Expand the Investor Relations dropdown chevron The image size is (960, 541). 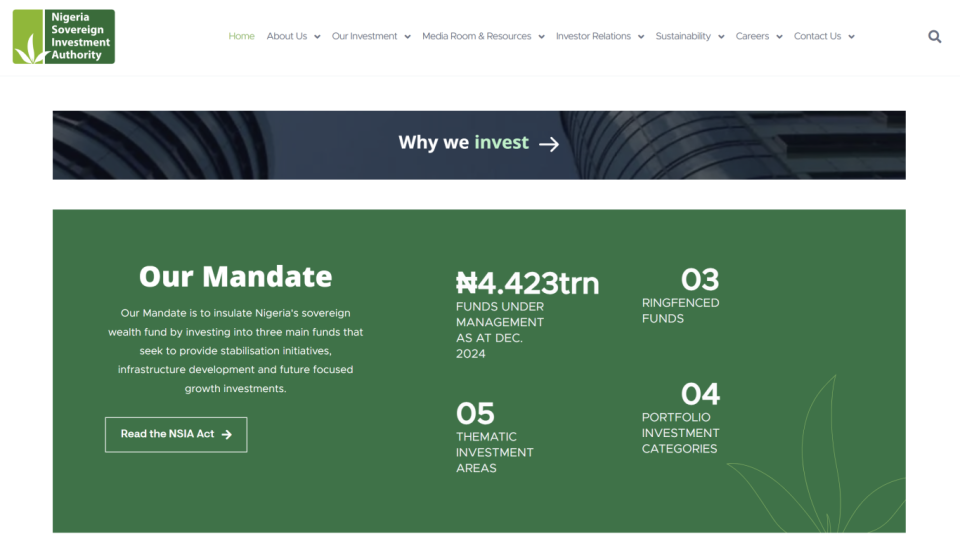click(641, 37)
